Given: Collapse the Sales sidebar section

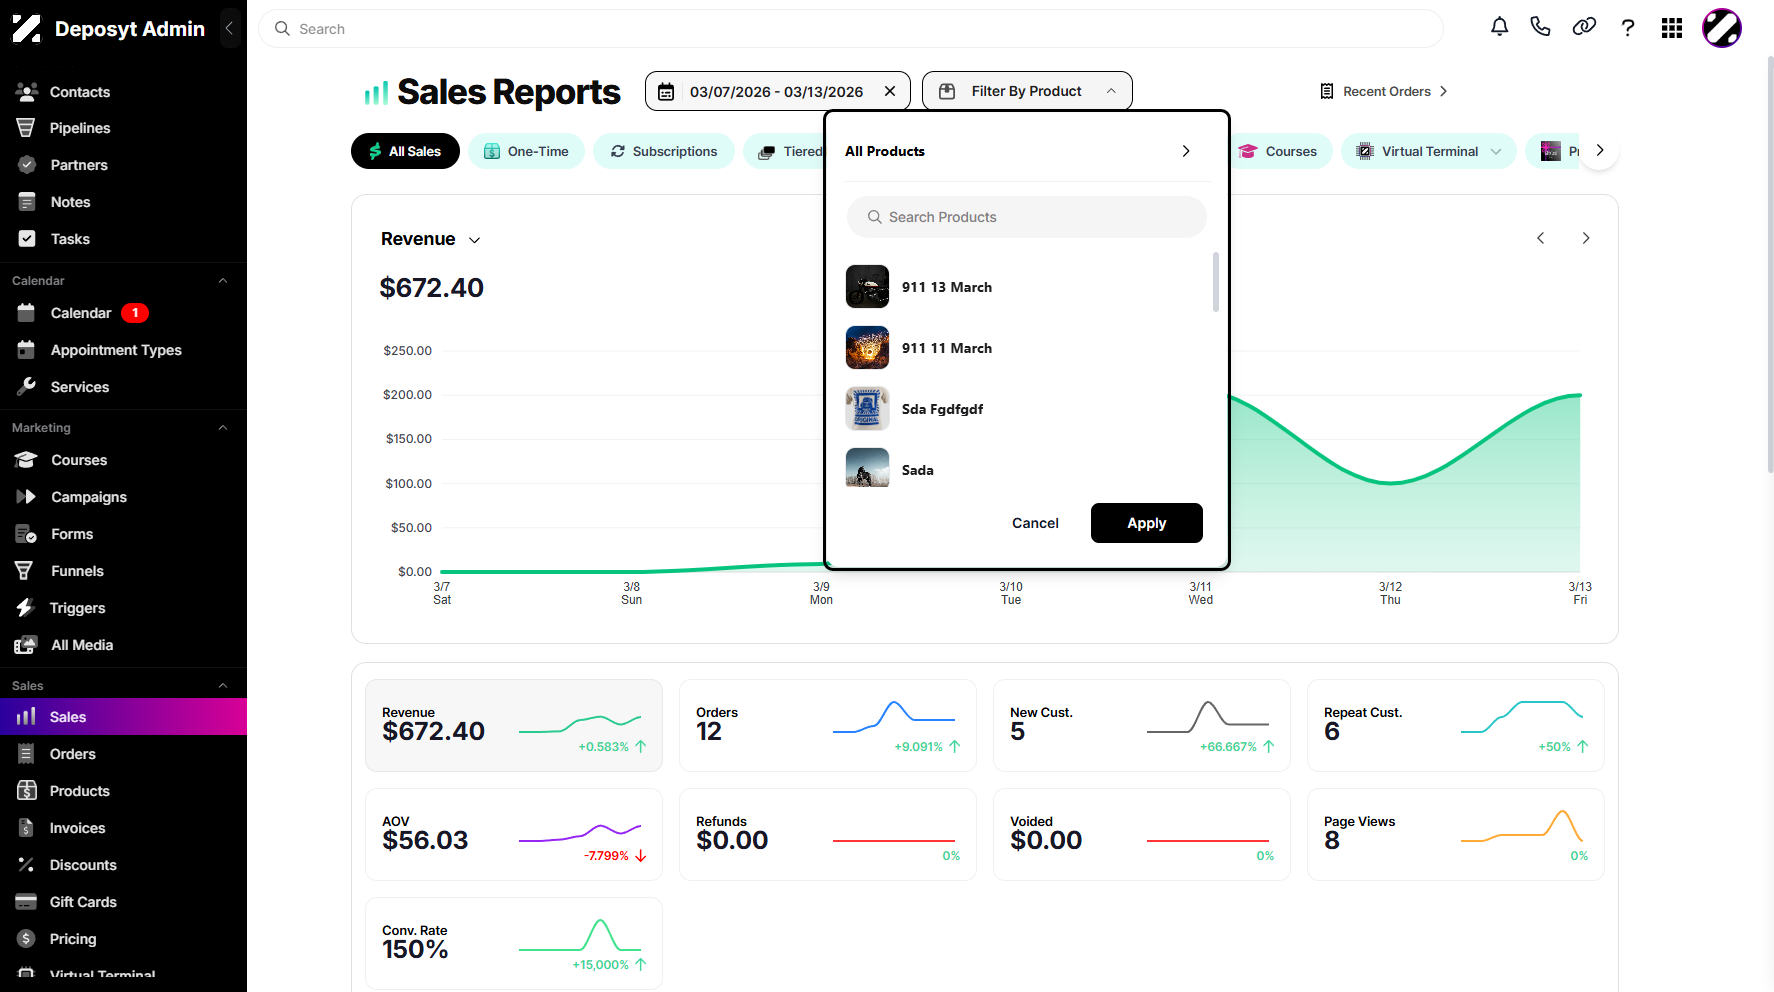Looking at the screenshot, I should click(x=223, y=686).
